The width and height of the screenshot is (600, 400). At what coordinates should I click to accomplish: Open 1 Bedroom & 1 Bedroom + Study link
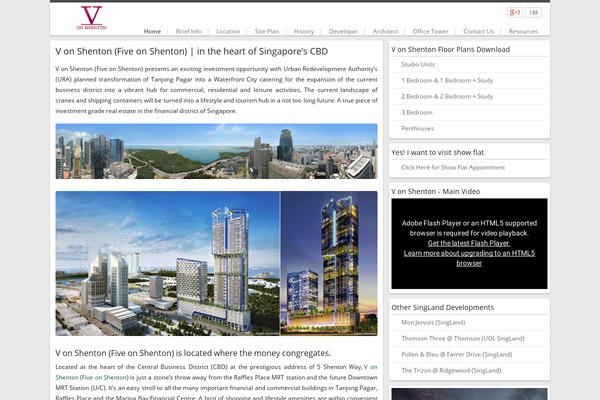447,80
